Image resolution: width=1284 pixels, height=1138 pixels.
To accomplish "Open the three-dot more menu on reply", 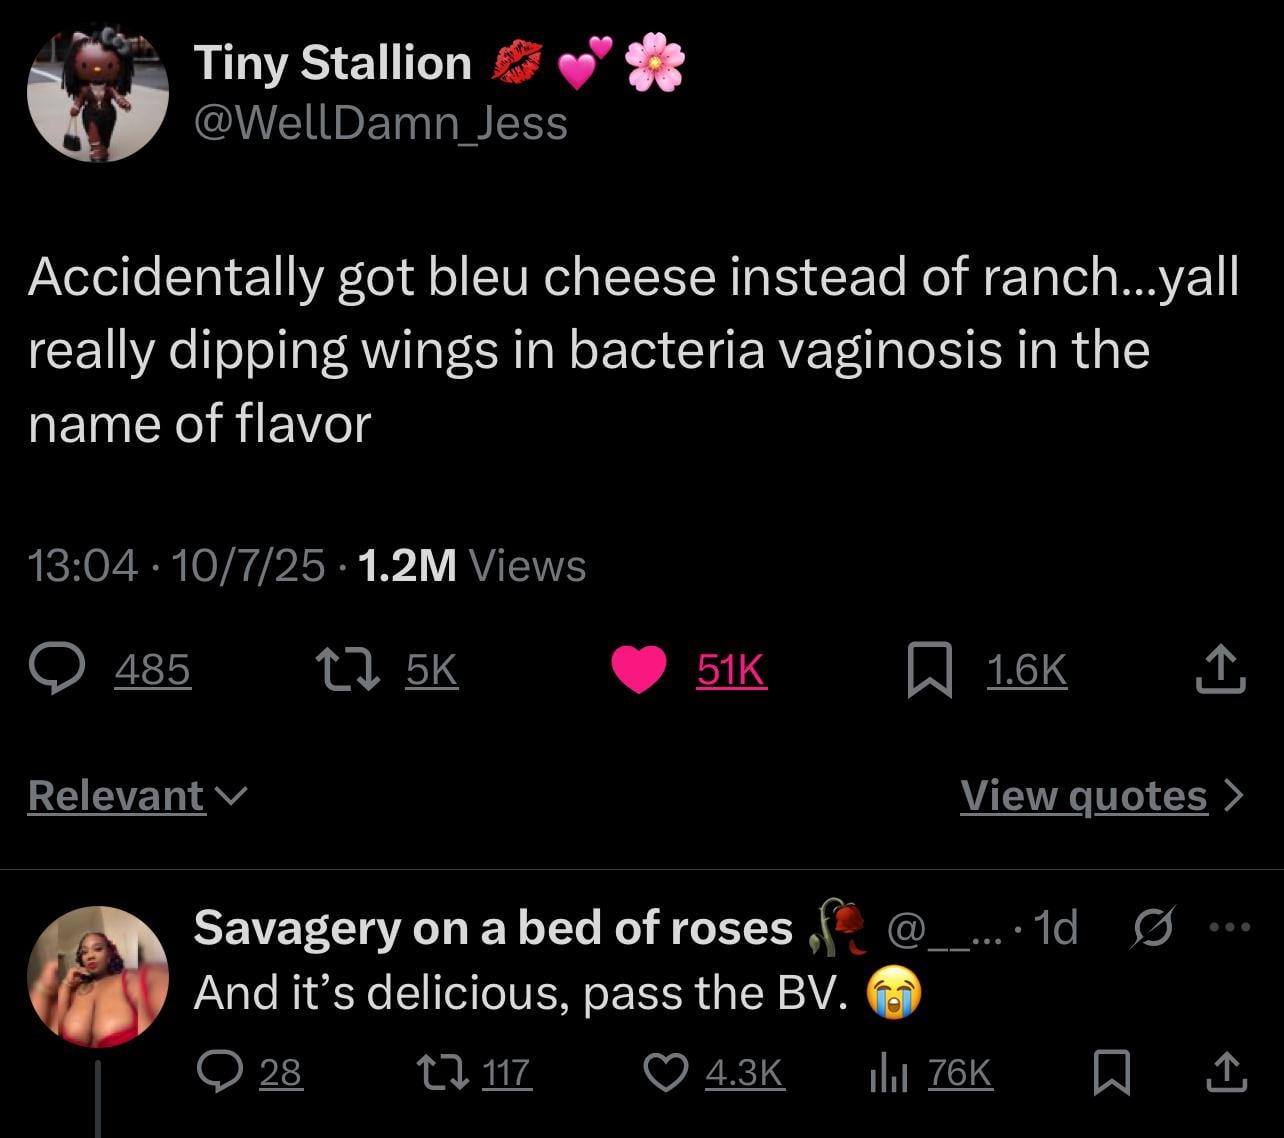I will (1229, 928).
